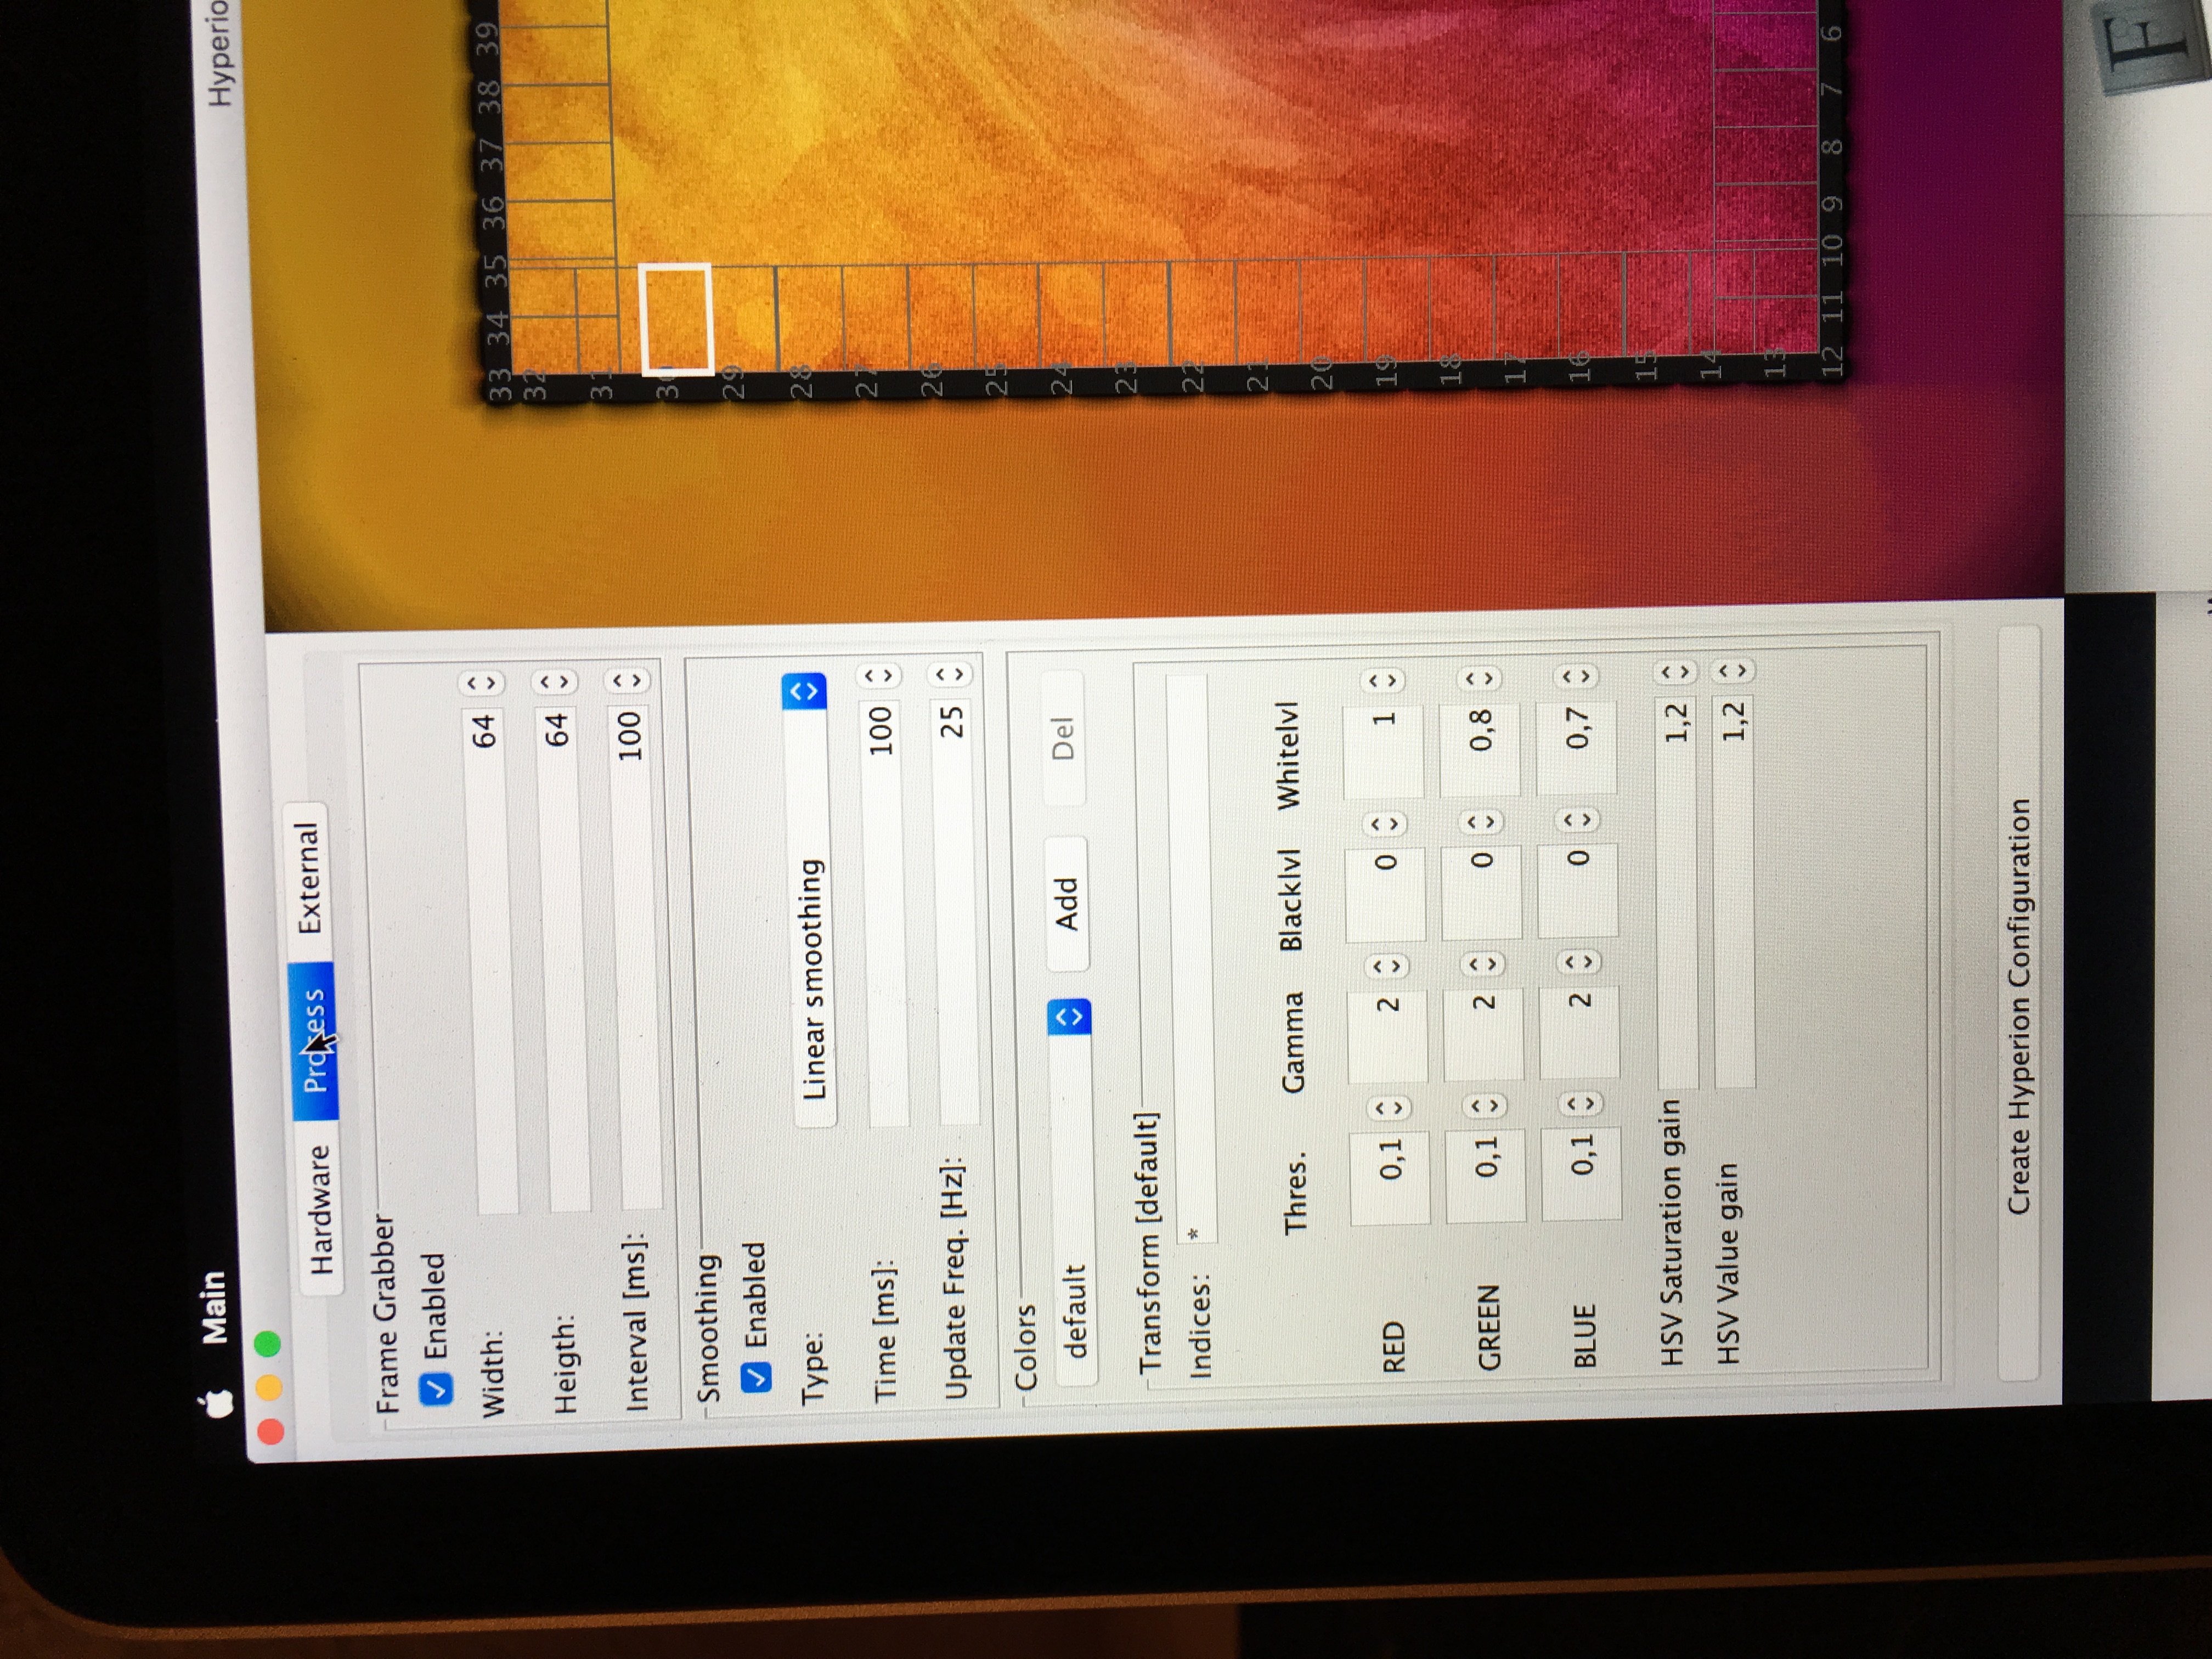Click the HSV Value gain stepper arrows
This screenshot has height=1659, width=2212.
tap(1733, 670)
